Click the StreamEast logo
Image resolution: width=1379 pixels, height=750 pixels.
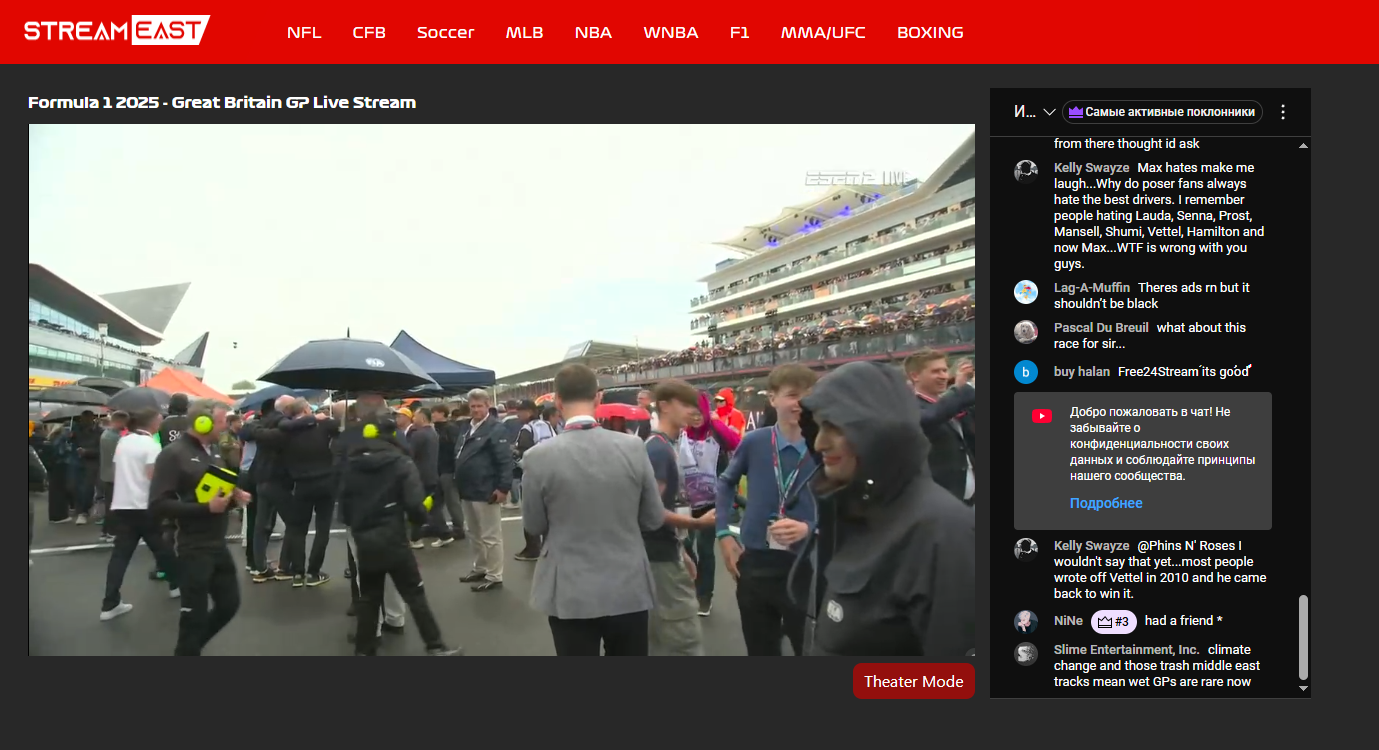(117, 31)
